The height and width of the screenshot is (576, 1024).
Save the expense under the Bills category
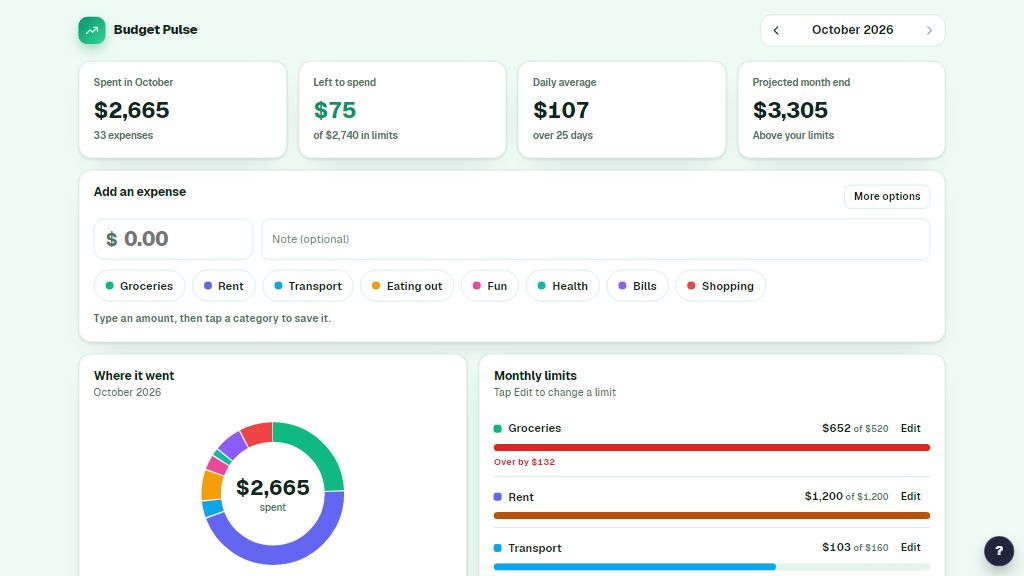[637, 286]
